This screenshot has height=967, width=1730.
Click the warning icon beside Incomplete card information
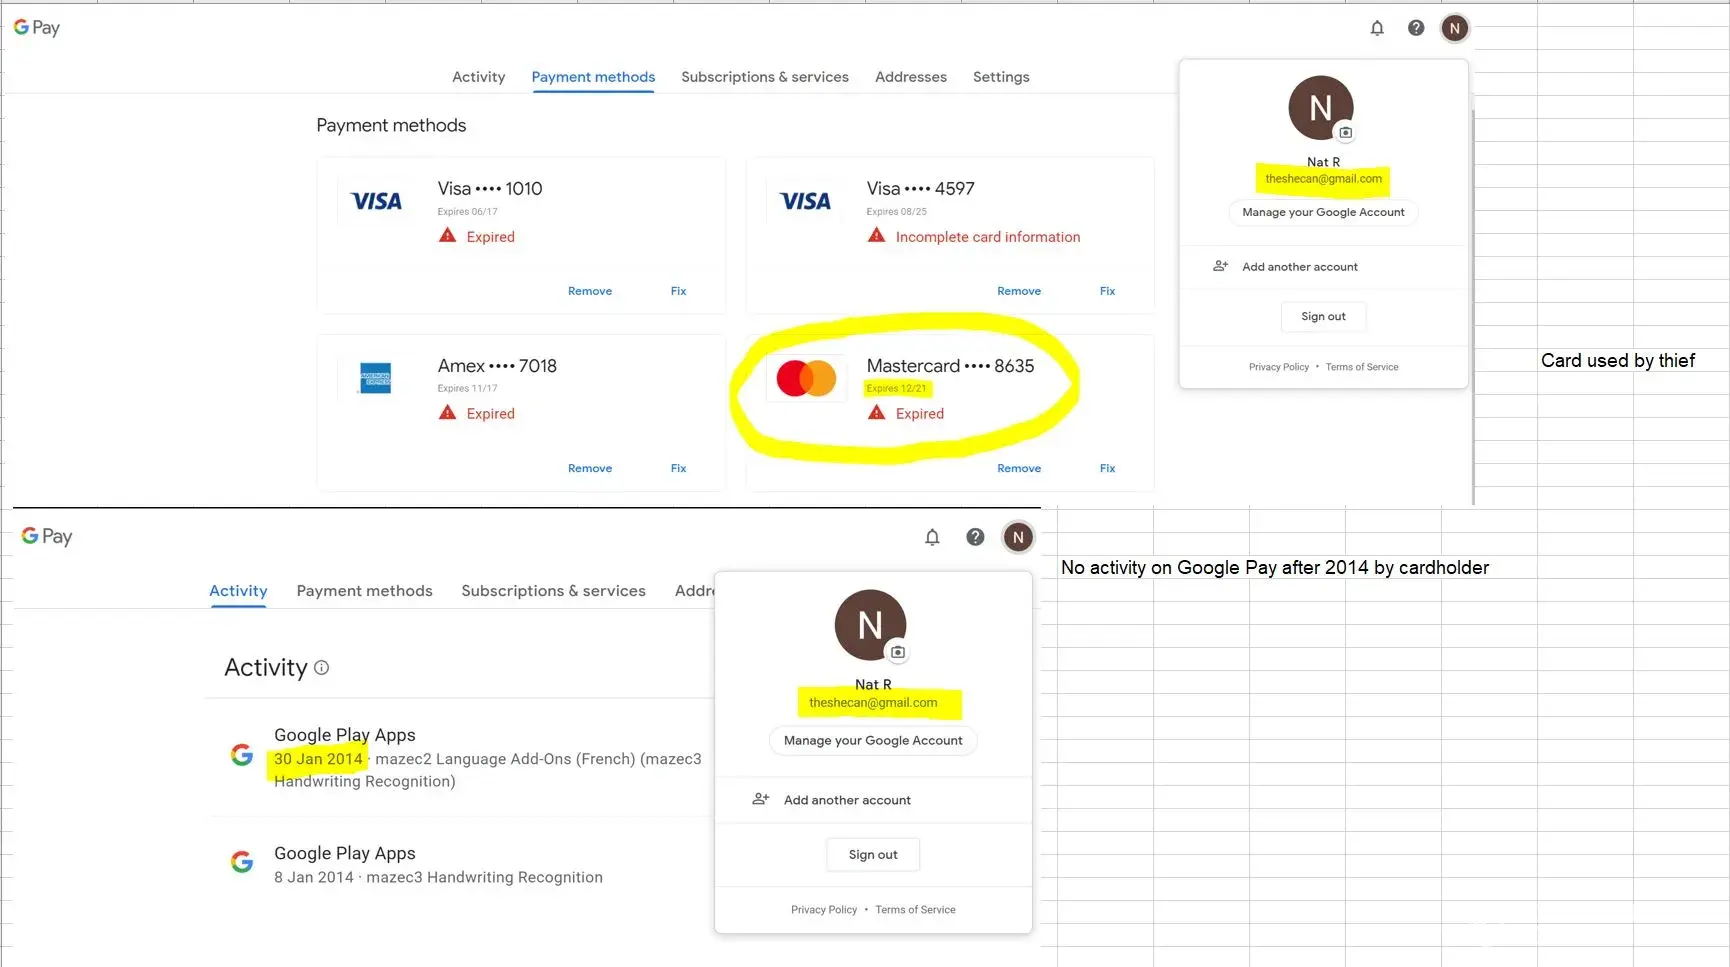tap(877, 236)
